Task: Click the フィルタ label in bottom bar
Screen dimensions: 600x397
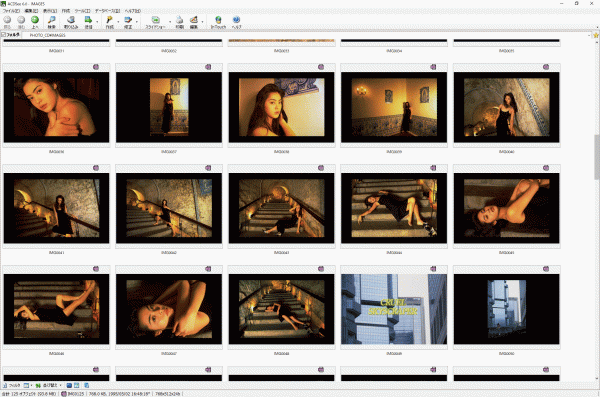Action: pyautogui.click(x=14, y=385)
